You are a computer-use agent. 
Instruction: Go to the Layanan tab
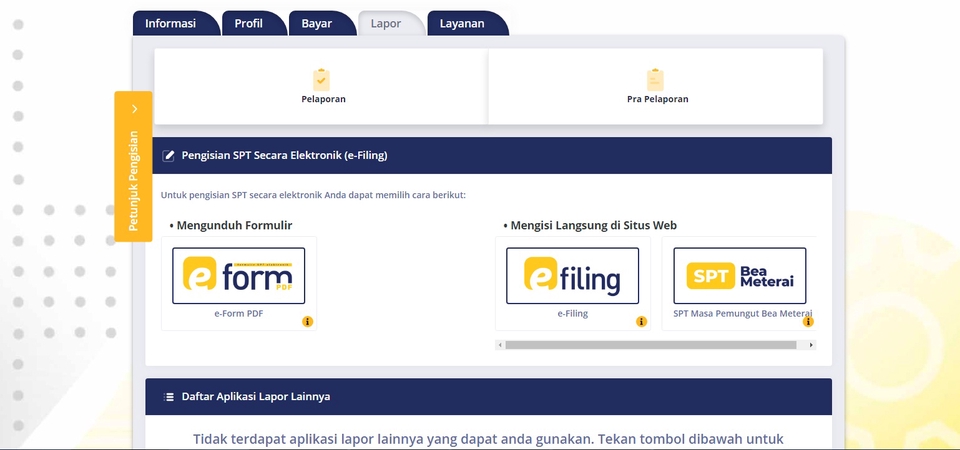[467, 23]
